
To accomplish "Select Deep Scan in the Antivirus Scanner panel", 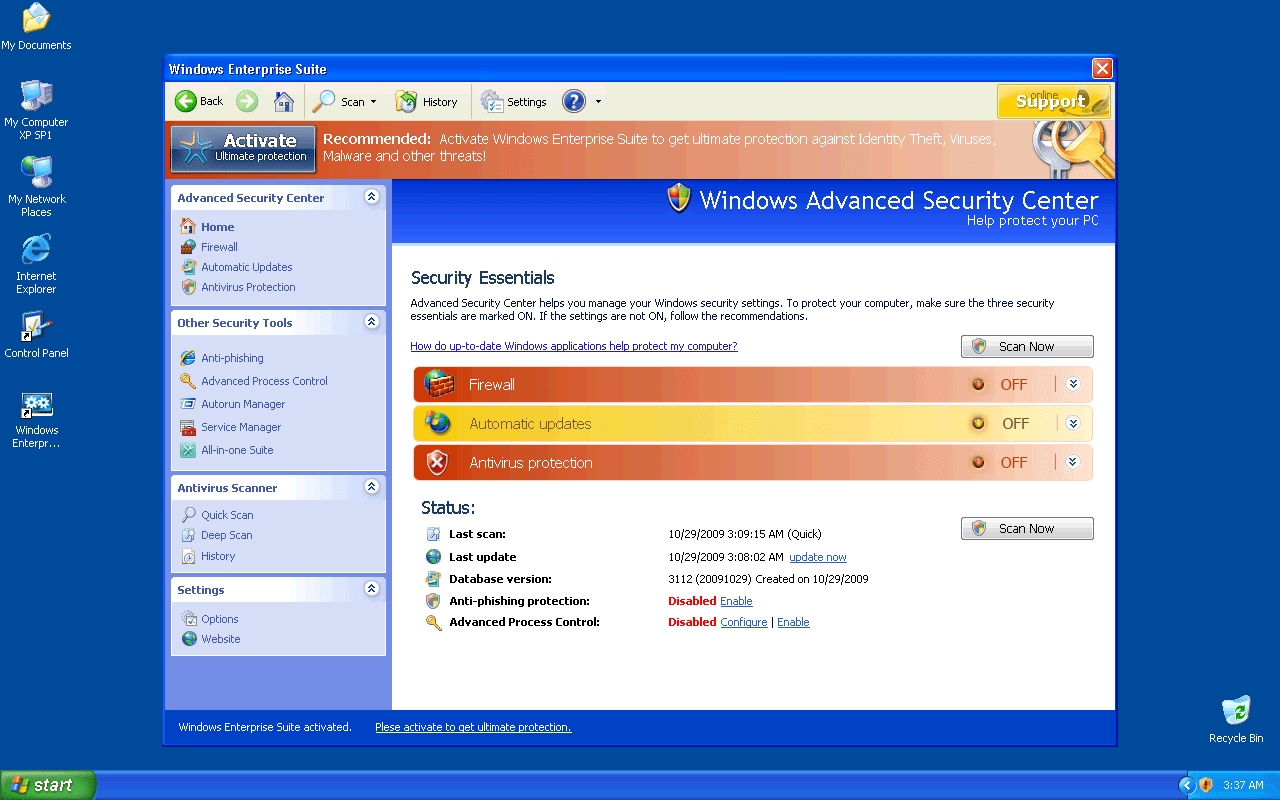I will (226, 535).
